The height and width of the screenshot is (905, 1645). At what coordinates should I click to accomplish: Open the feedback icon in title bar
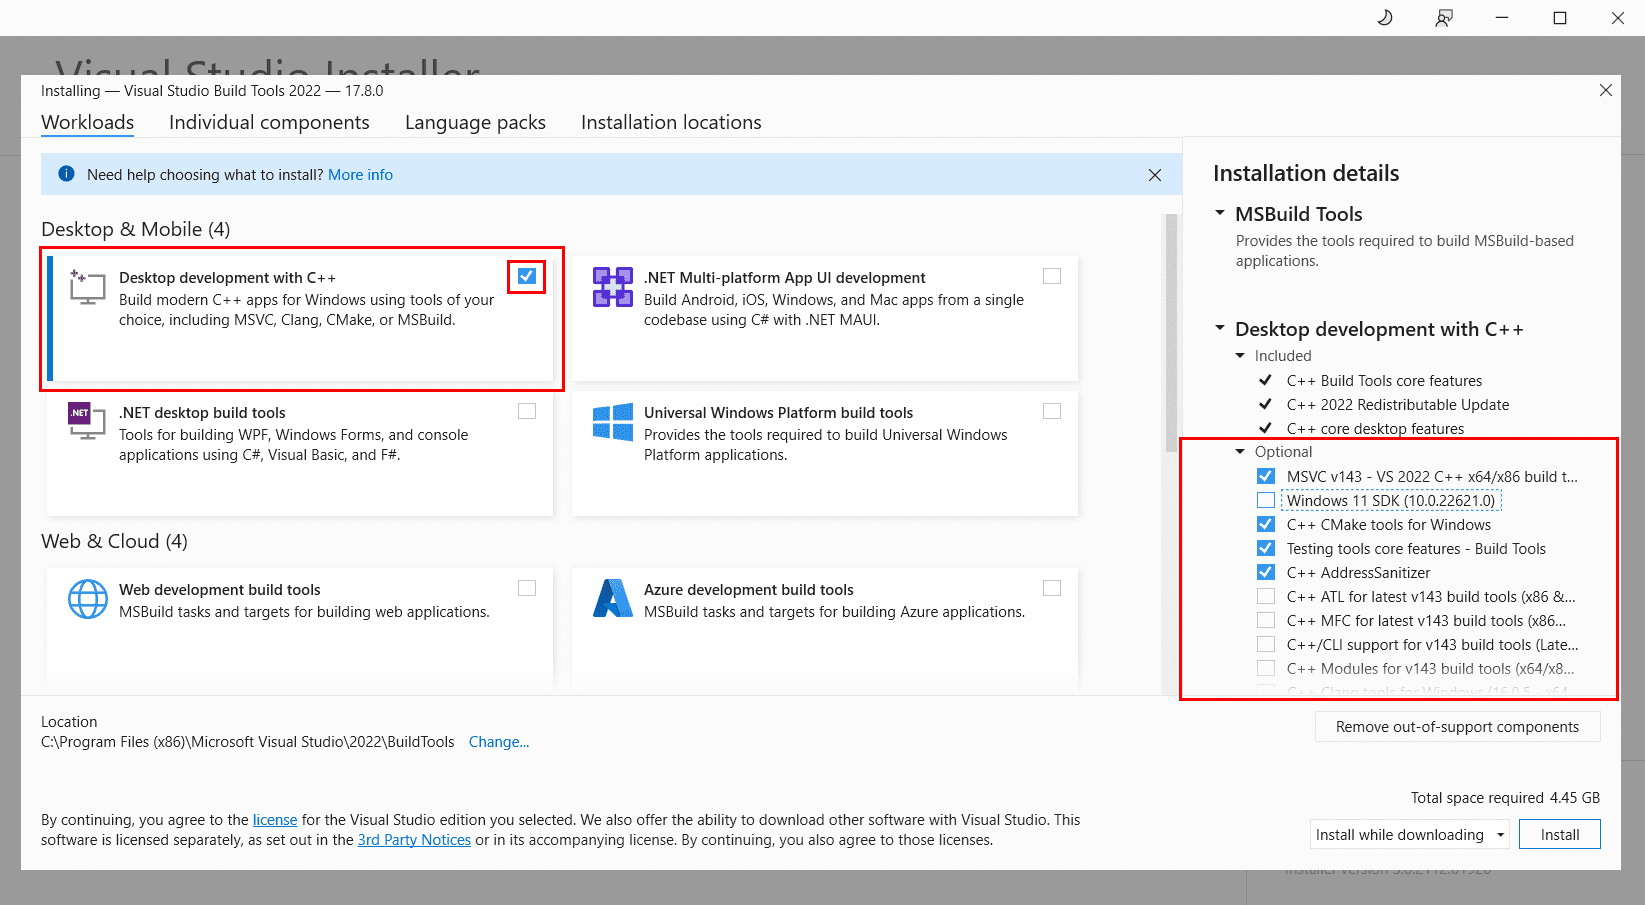(1443, 18)
